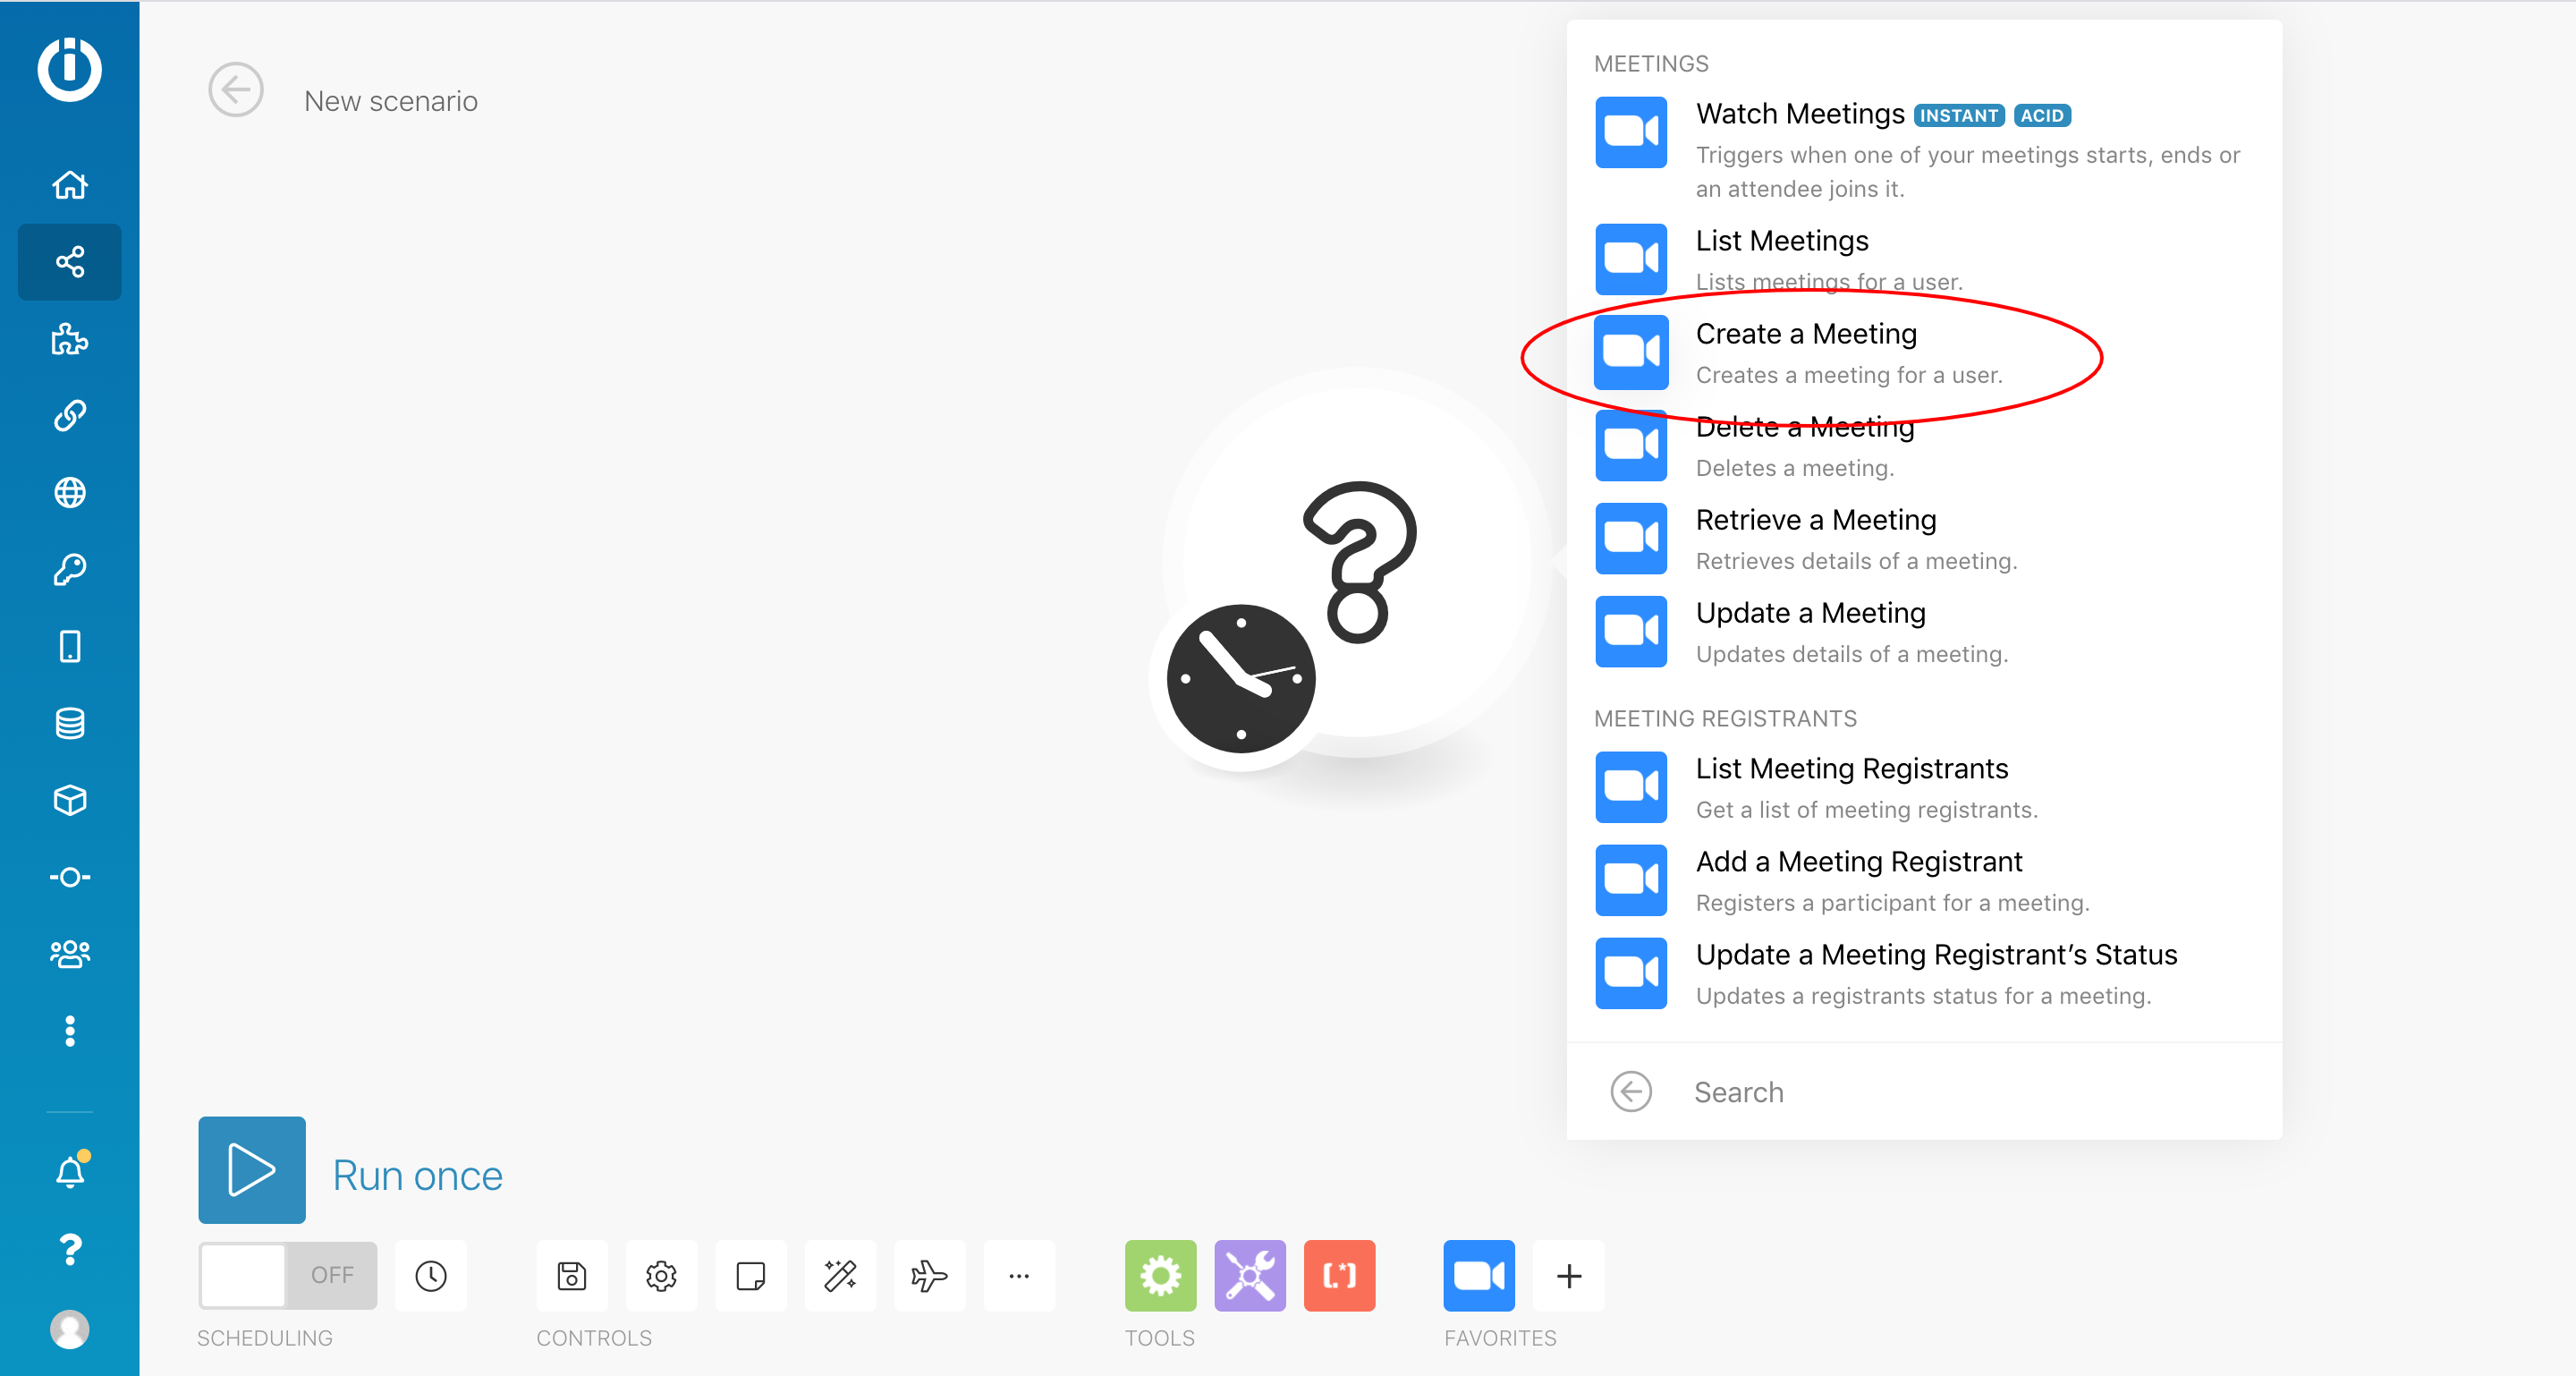Open the purple Tools wrench icon
Image resolution: width=2576 pixels, height=1376 pixels.
point(1249,1275)
